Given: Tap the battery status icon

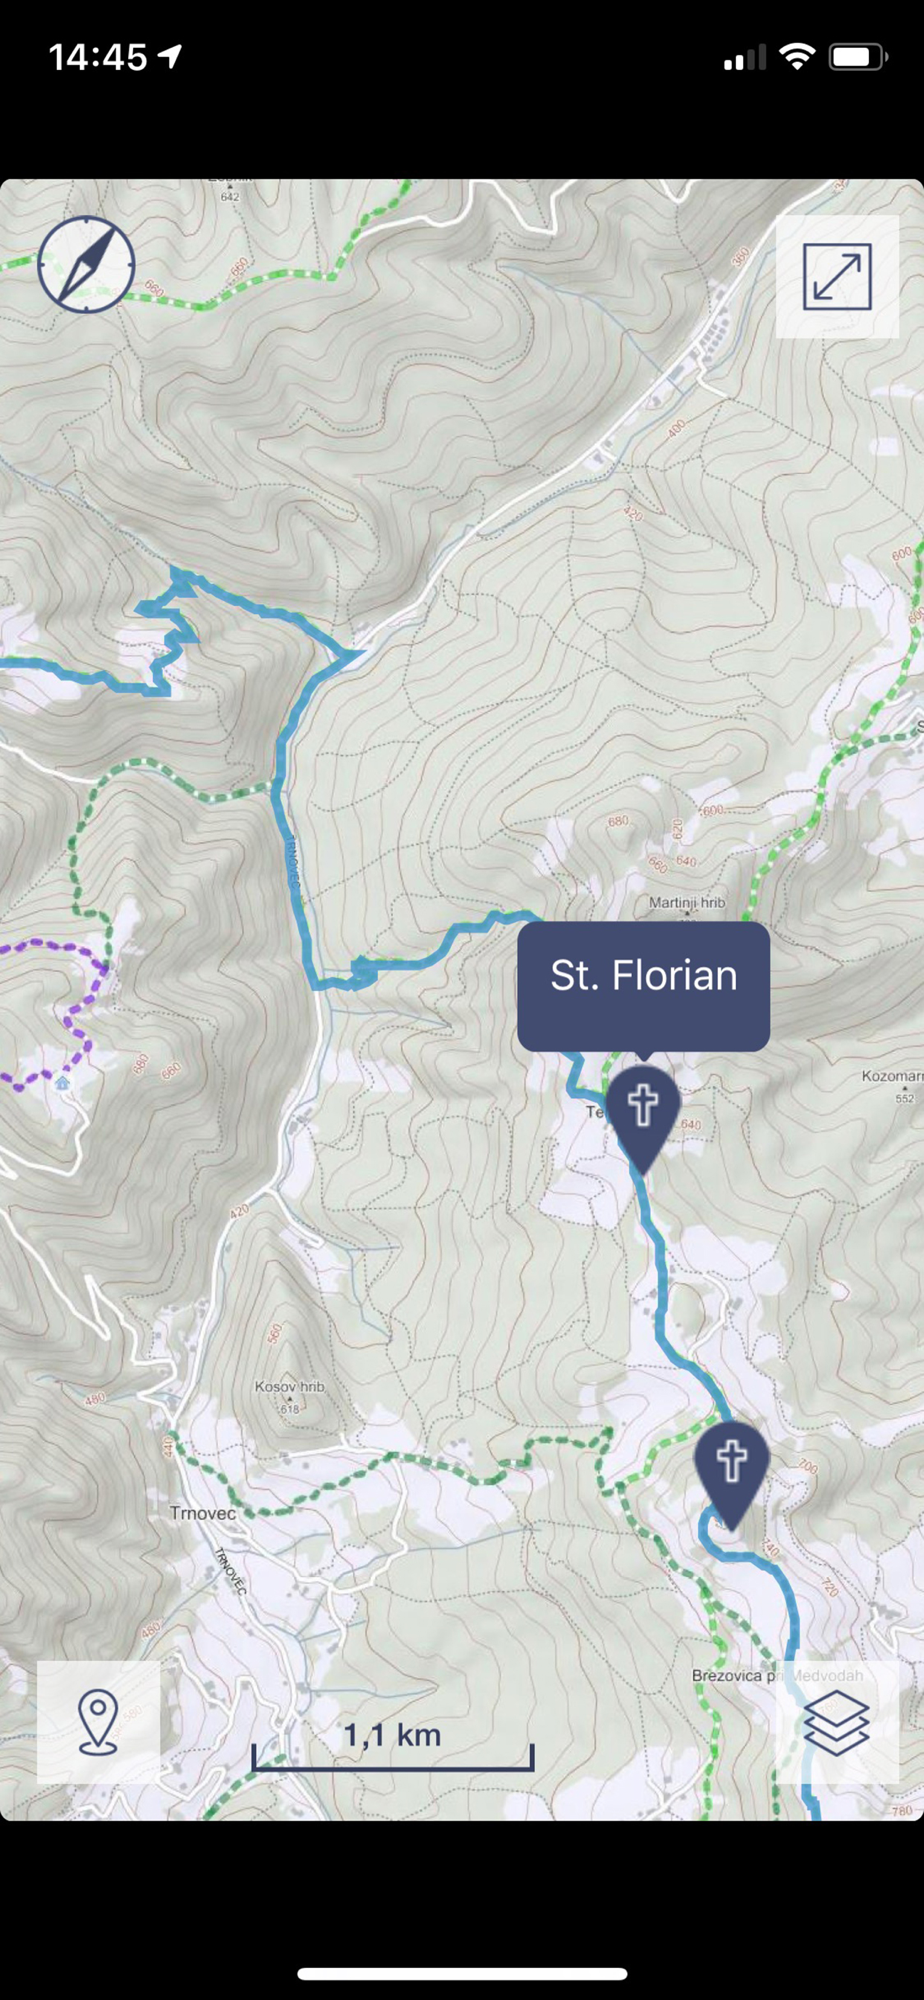Looking at the screenshot, I should [x=858, y=57].
